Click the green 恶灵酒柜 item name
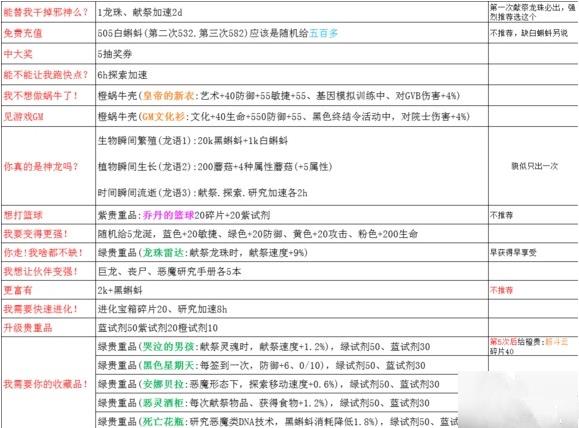Viewport: 579px width, 428px height. pos(163,403)
